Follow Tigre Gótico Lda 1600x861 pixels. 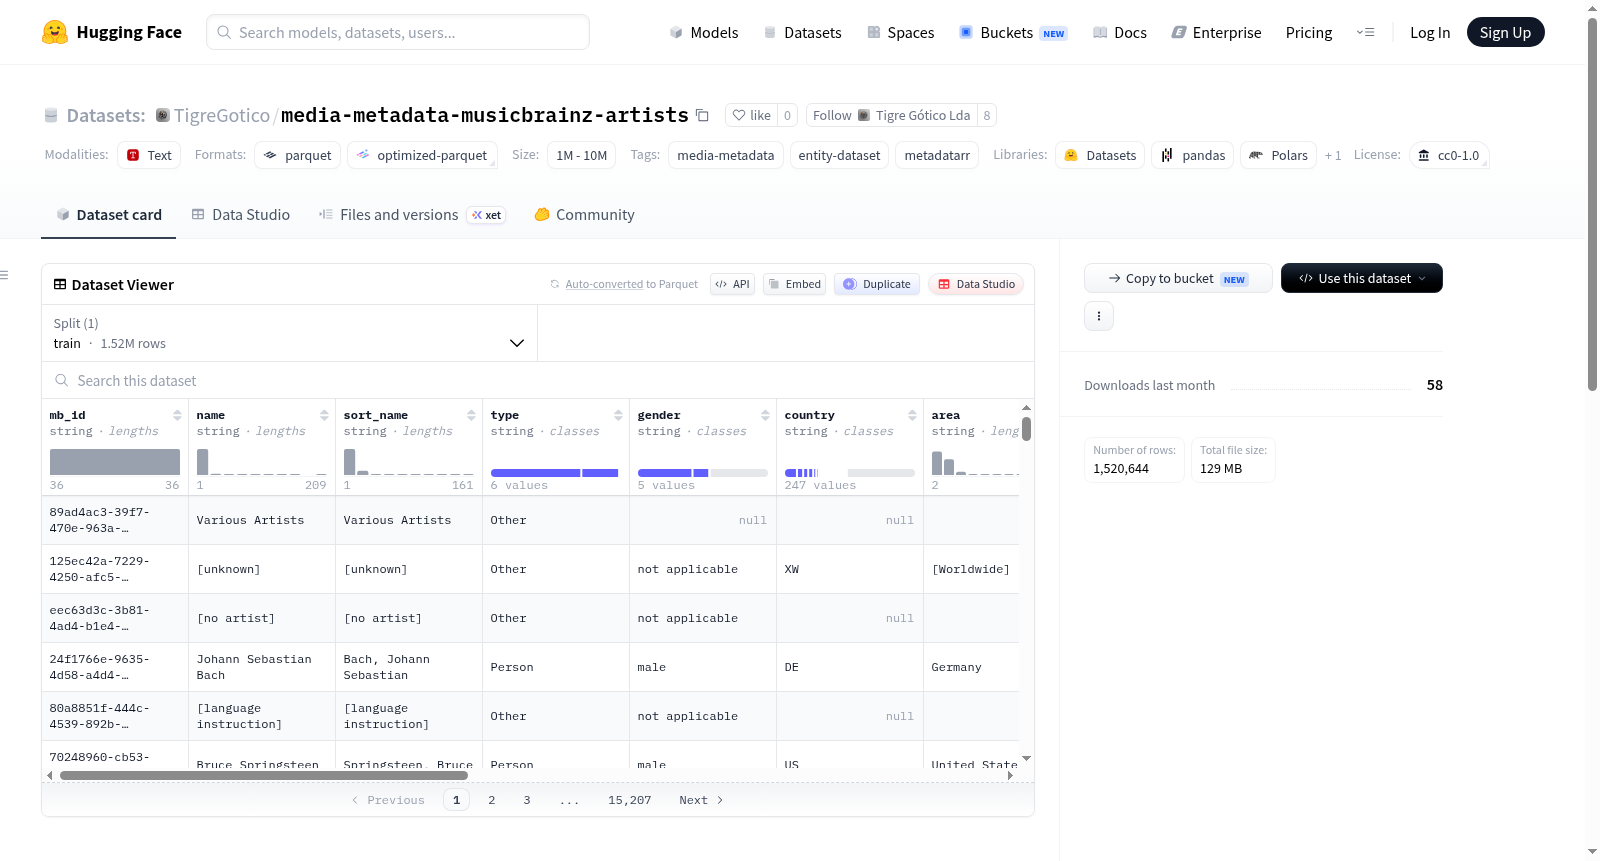pyautogui.click(x=891, y=115)
